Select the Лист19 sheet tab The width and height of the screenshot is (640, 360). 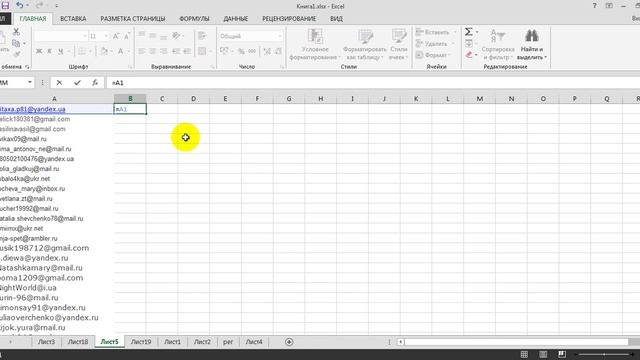[141, 342]
